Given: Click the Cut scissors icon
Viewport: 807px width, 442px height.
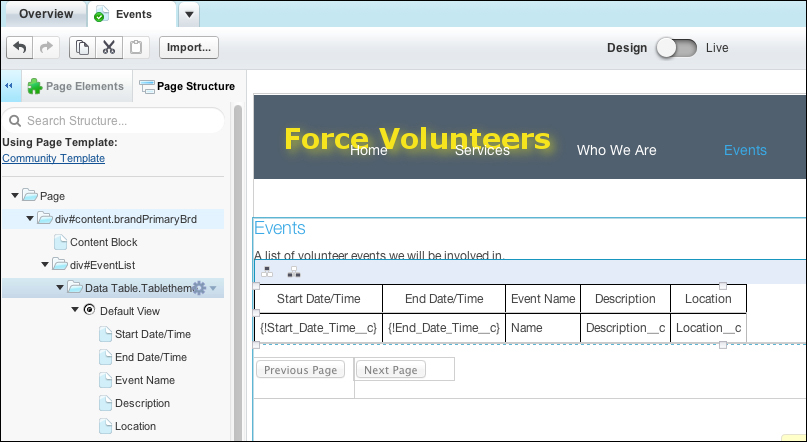Looking at the screenshot, I should (109, 47).
